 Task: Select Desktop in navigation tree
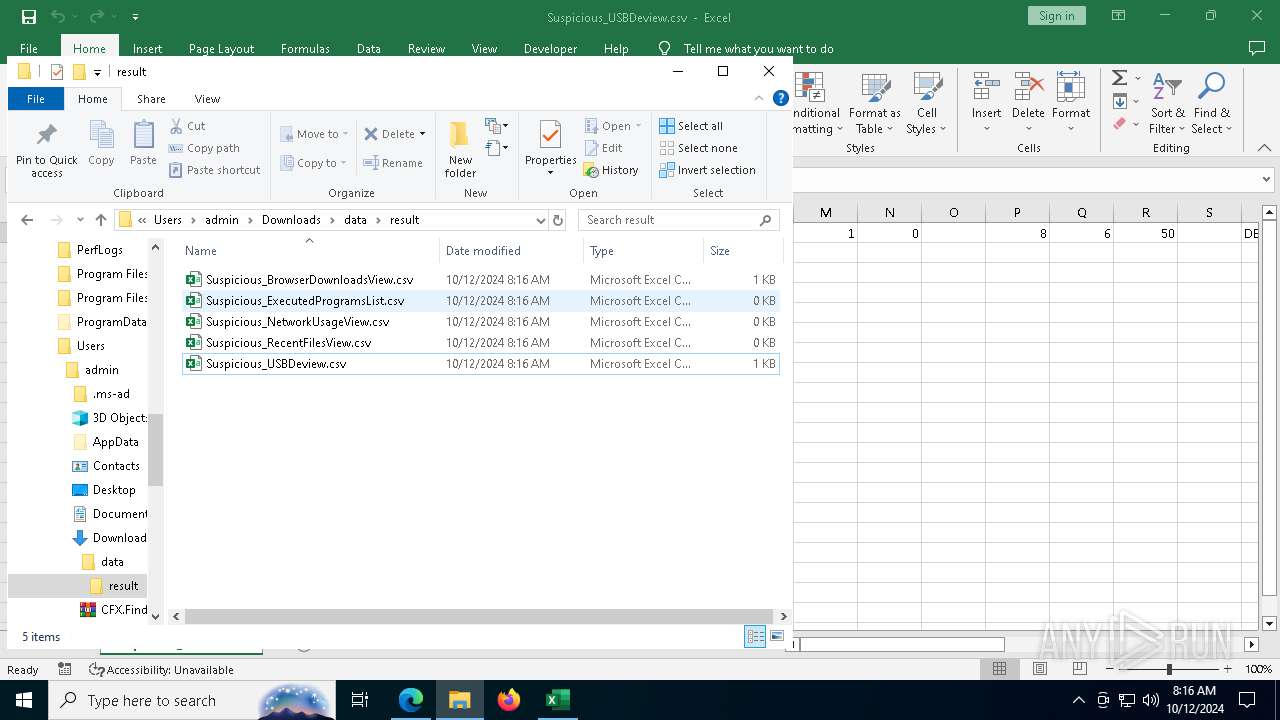point(114,490)
